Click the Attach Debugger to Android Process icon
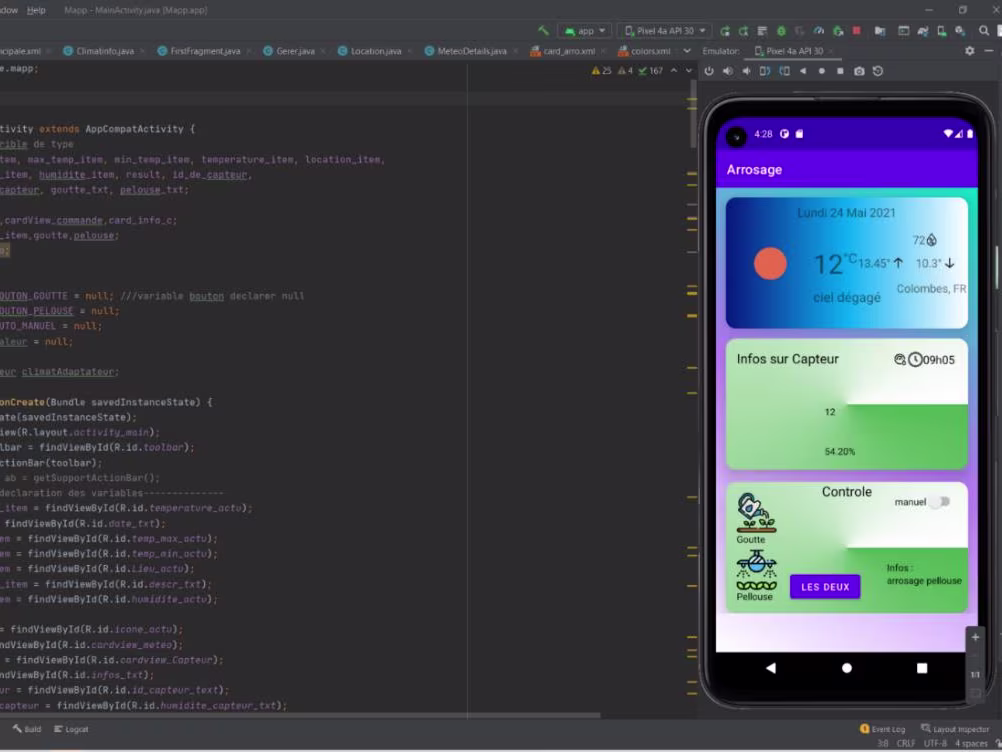Image resolution: width=1002 pixels, height=752 pixels. point(838,31)
